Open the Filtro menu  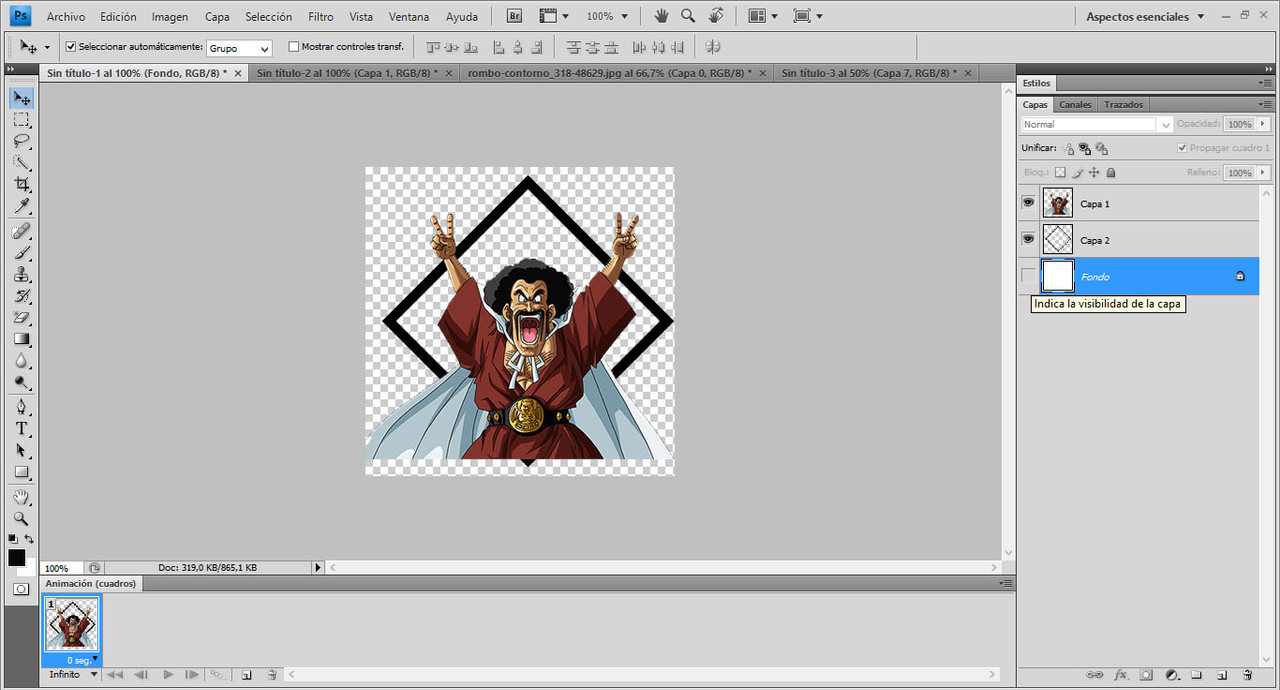coord(321,17)
